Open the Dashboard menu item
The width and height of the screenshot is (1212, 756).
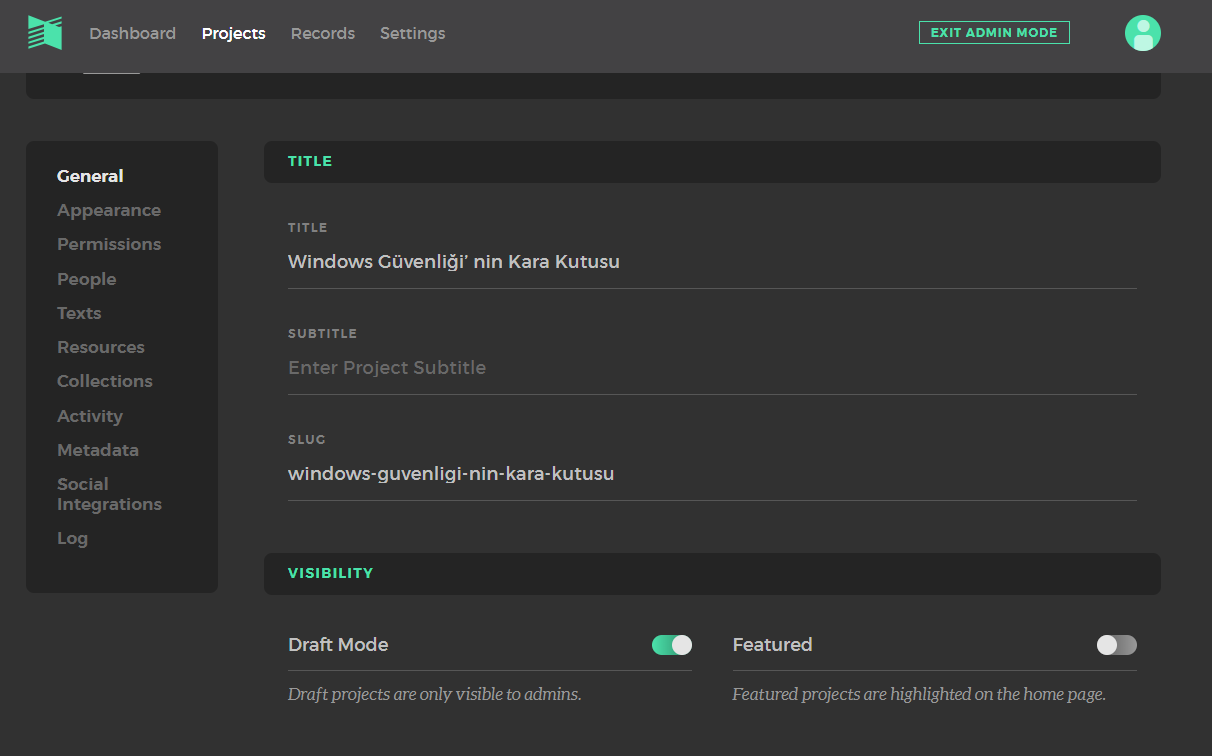(x=132, y=33)
